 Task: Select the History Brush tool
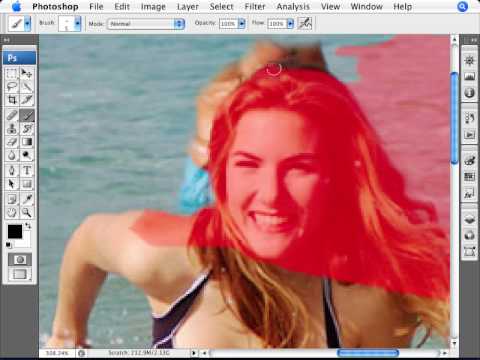coord(27,129)
